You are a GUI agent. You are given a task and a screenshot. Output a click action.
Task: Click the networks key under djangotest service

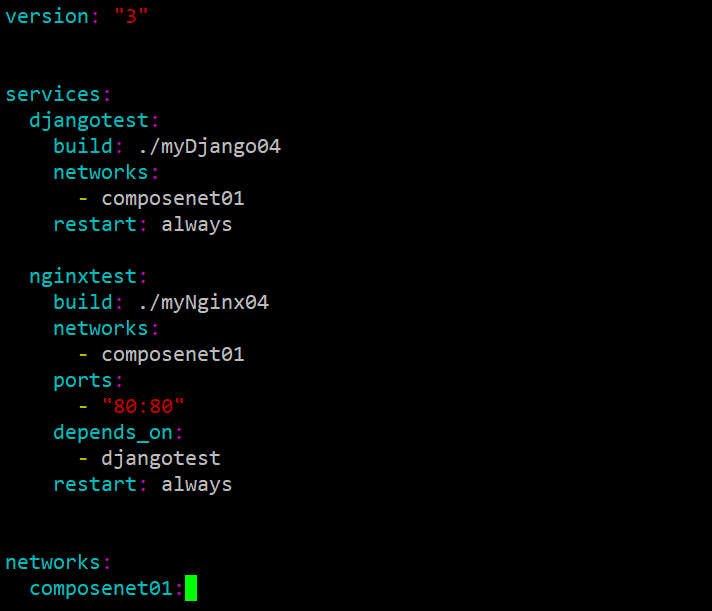coord(100,173)
